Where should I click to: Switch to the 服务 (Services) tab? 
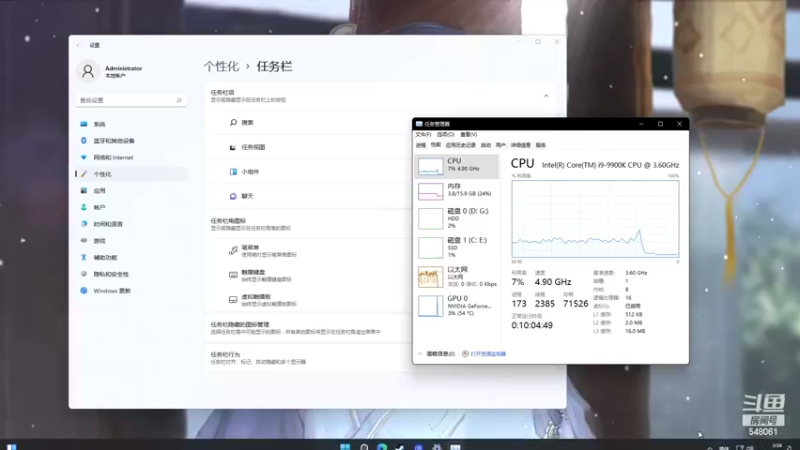point(541,145)
